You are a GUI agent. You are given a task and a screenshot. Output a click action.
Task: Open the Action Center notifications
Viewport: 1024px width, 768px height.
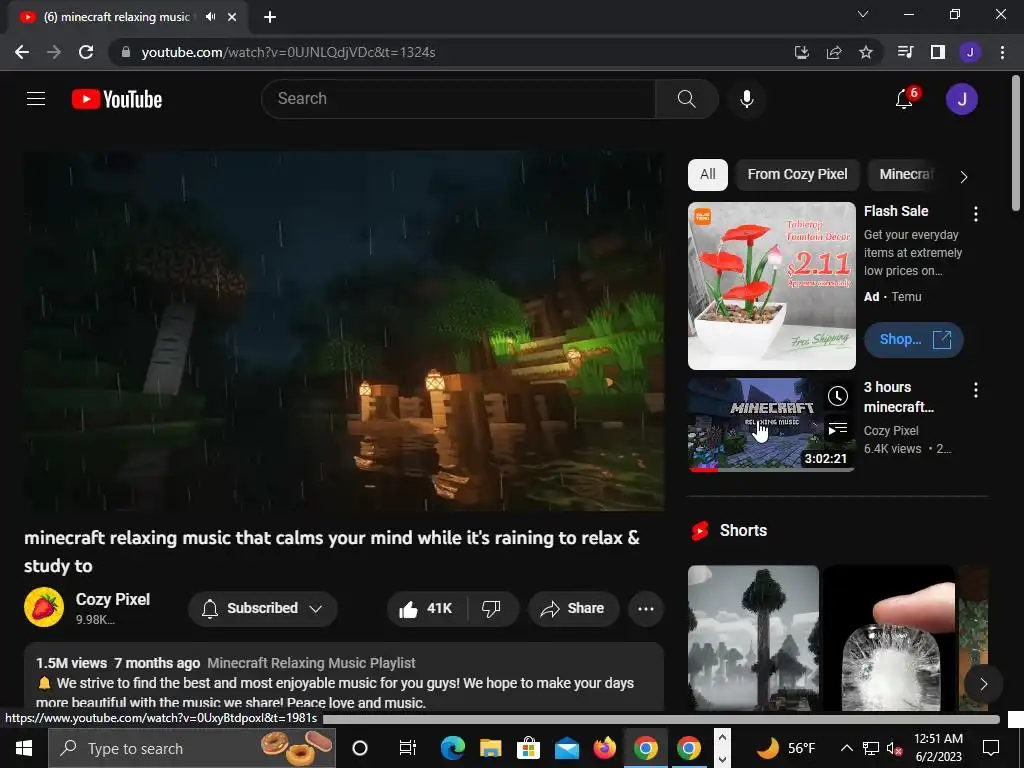pos(991,748)
